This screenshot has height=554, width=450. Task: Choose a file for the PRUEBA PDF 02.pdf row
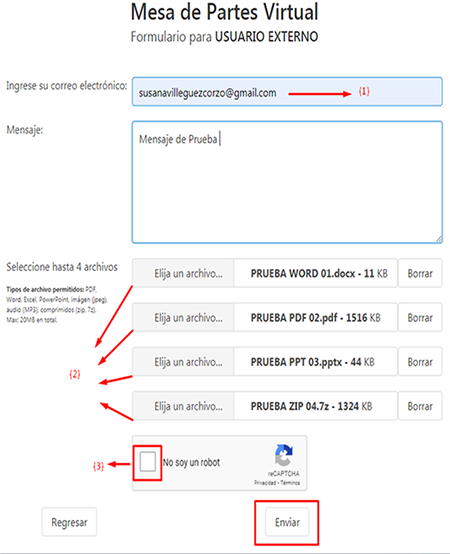(183, 317)
